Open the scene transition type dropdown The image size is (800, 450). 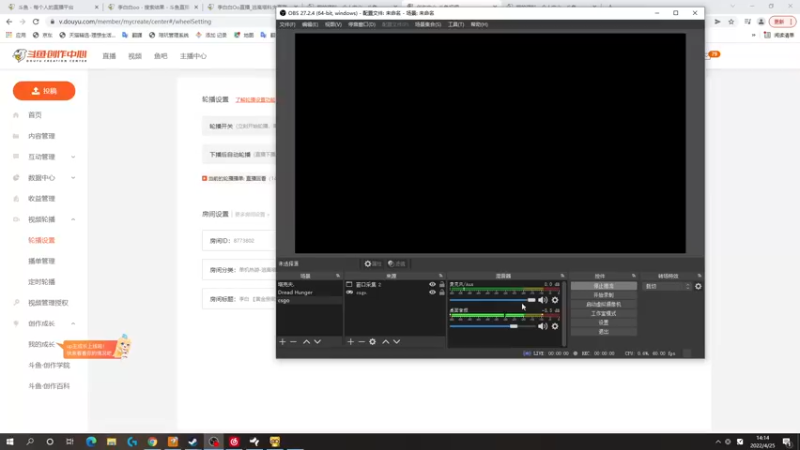pos(667,286)
